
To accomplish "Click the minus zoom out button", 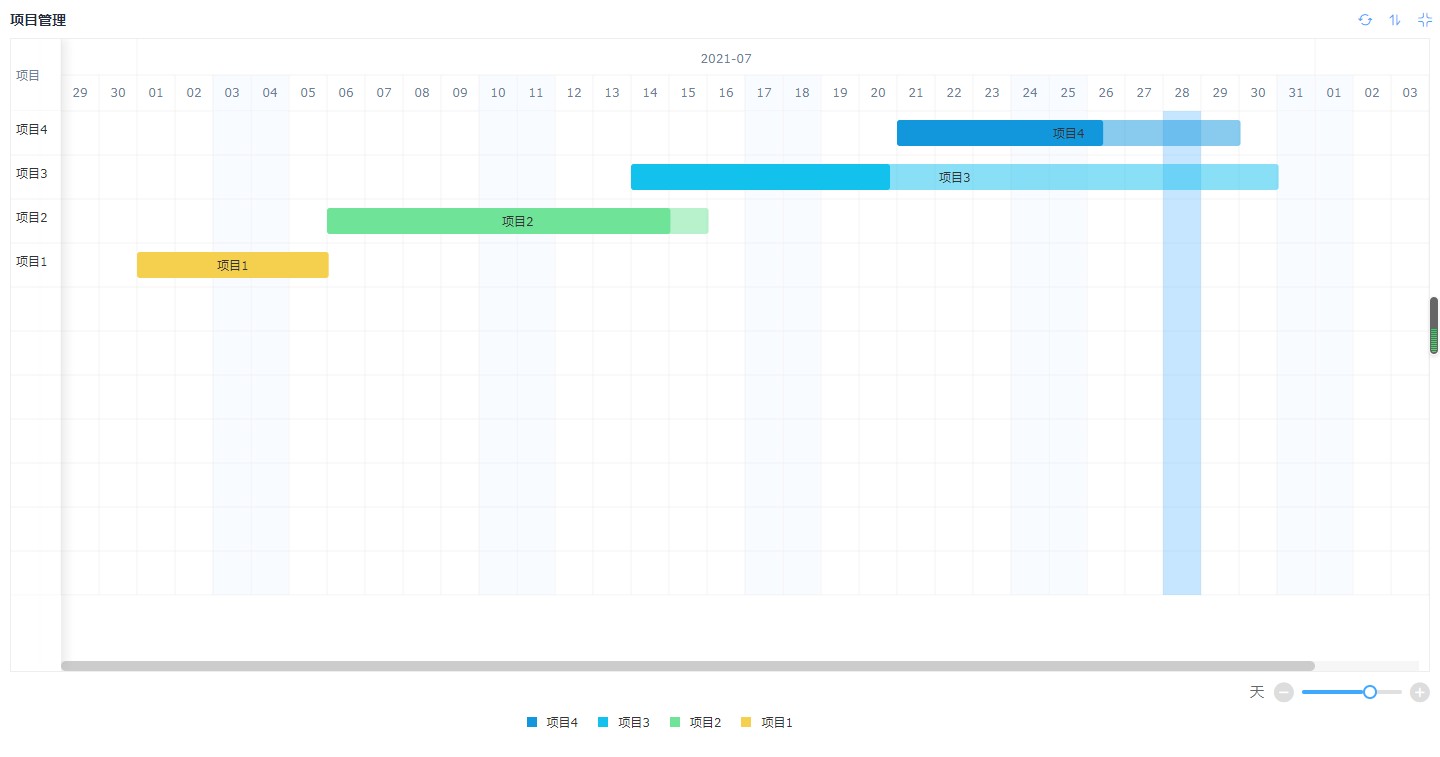I will (x=1284, y=692).
